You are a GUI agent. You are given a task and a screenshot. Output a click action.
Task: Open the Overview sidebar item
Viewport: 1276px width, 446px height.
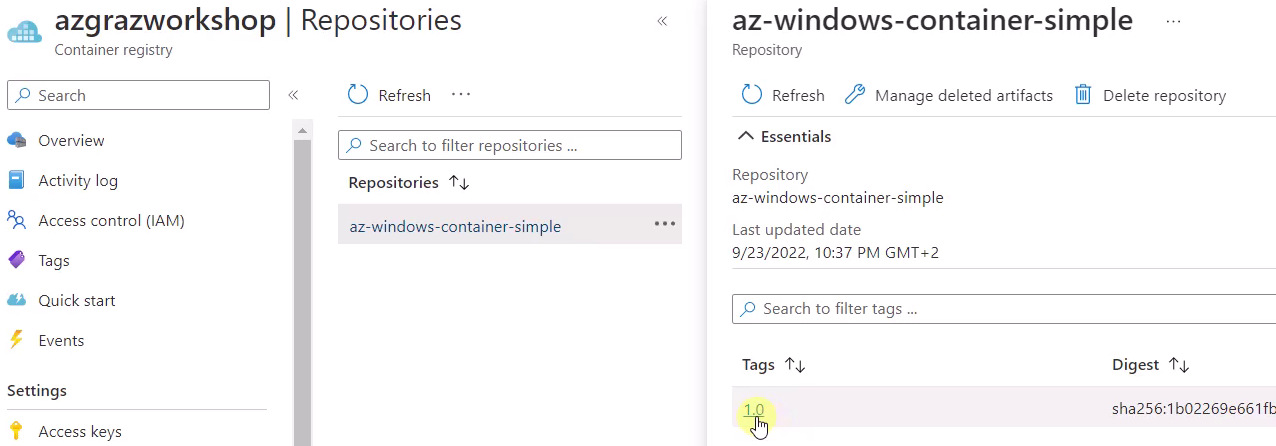click(71, 141)
